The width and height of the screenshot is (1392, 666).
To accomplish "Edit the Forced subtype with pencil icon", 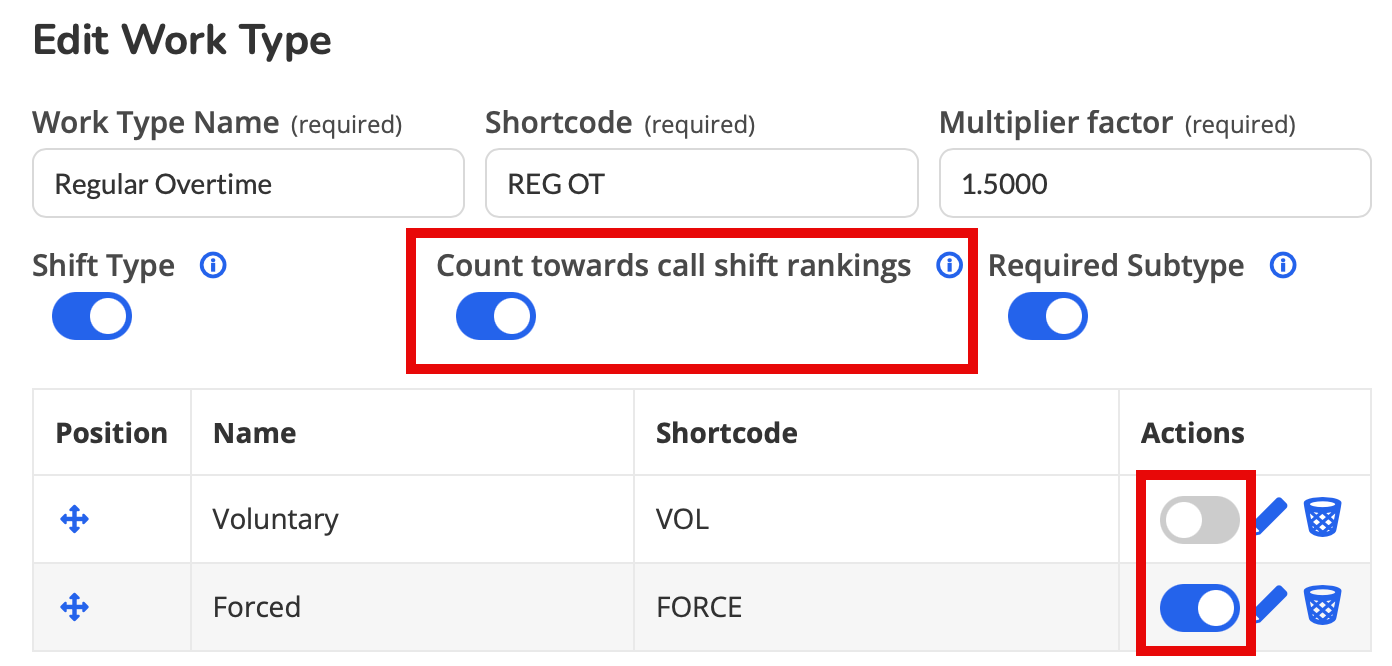I will pyautogui.click(x=1270, y=606).
